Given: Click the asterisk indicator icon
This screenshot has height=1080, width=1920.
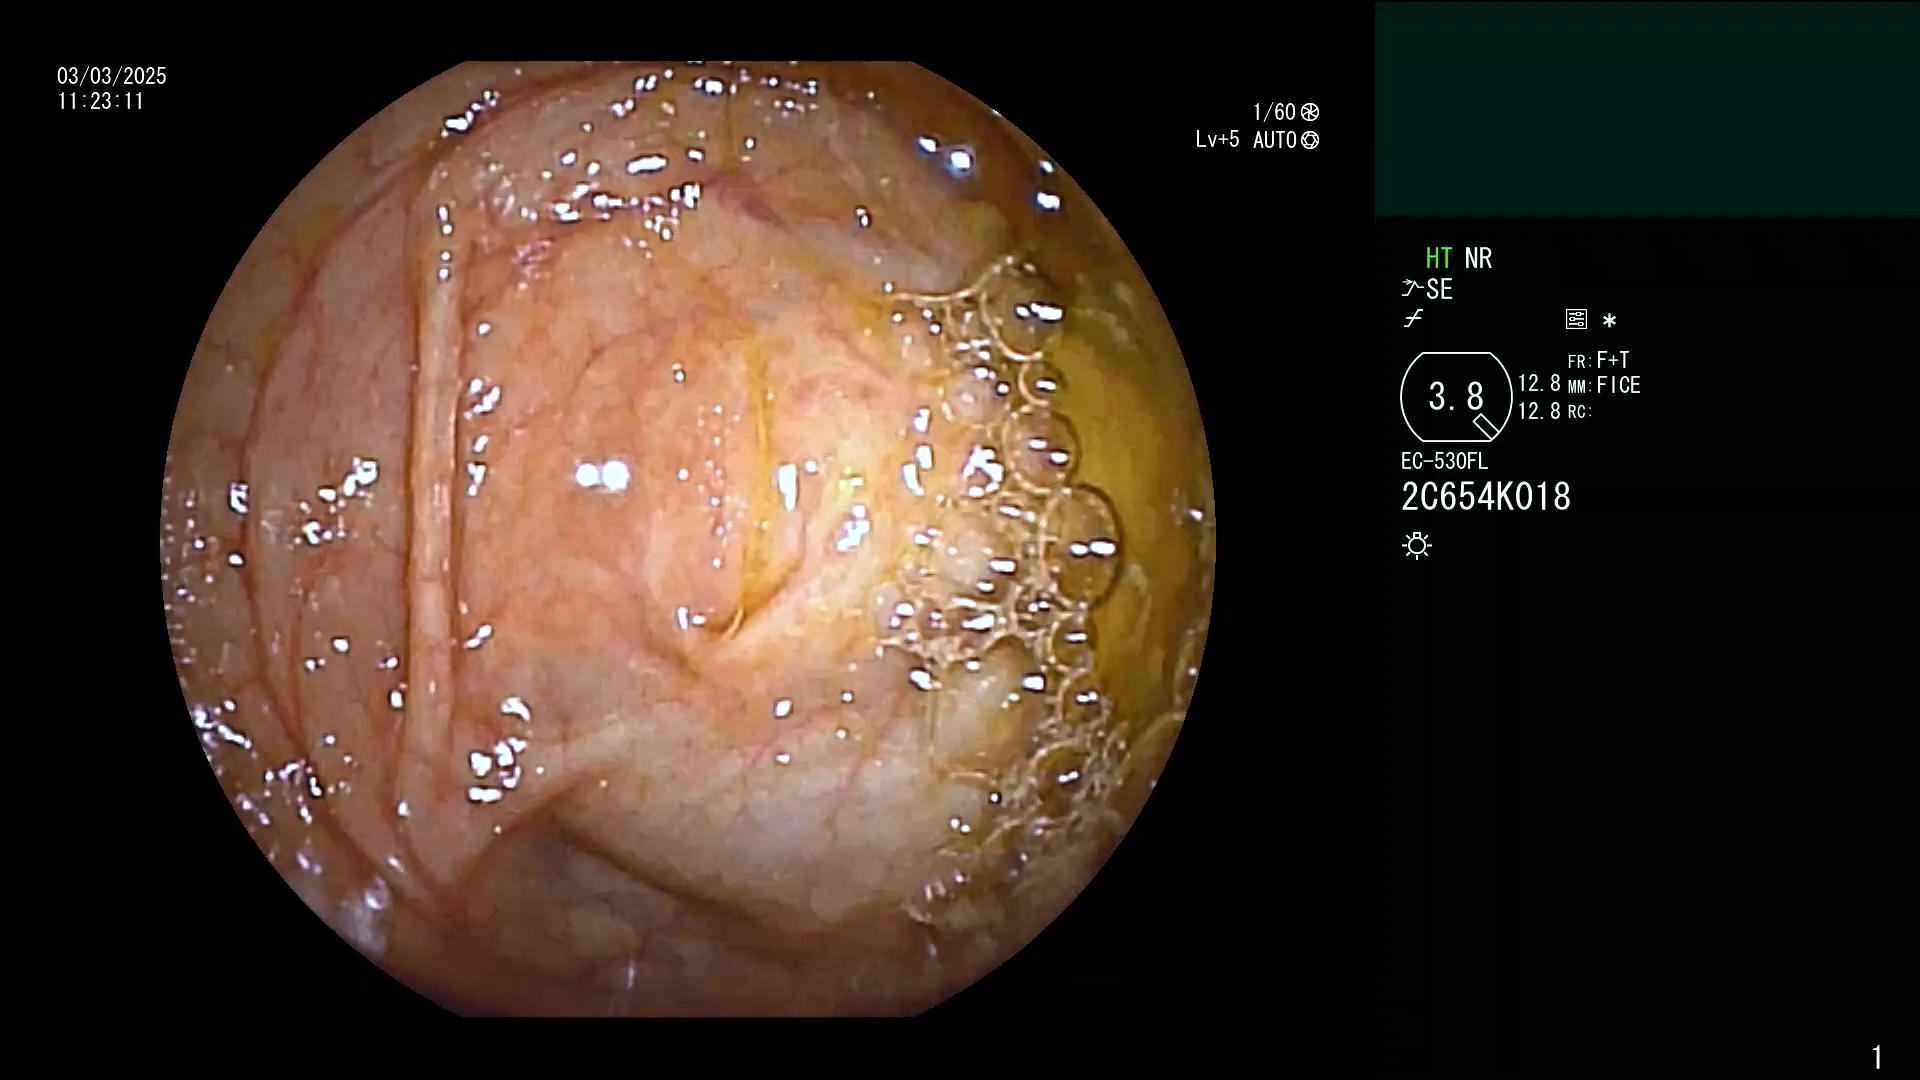Looking at the screenshot, I should pyautogui.click(x=1609, y=320).
